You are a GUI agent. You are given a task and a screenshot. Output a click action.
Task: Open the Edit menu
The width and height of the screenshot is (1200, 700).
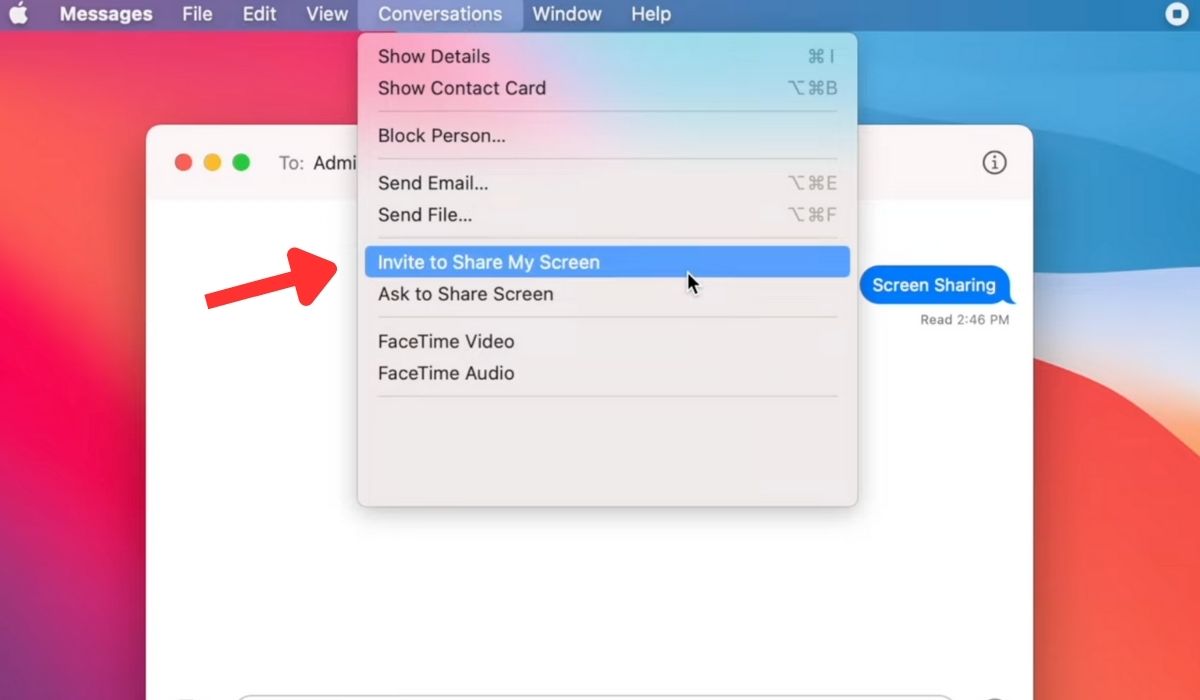pos(259,14)
